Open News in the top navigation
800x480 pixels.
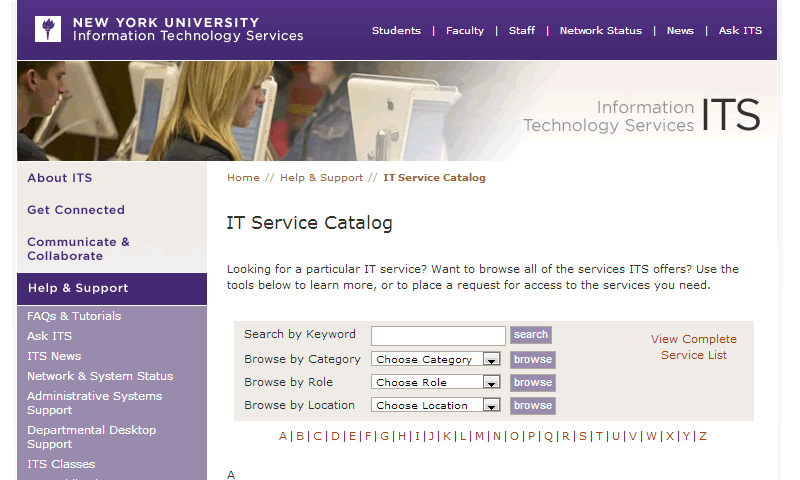(680, 31)
